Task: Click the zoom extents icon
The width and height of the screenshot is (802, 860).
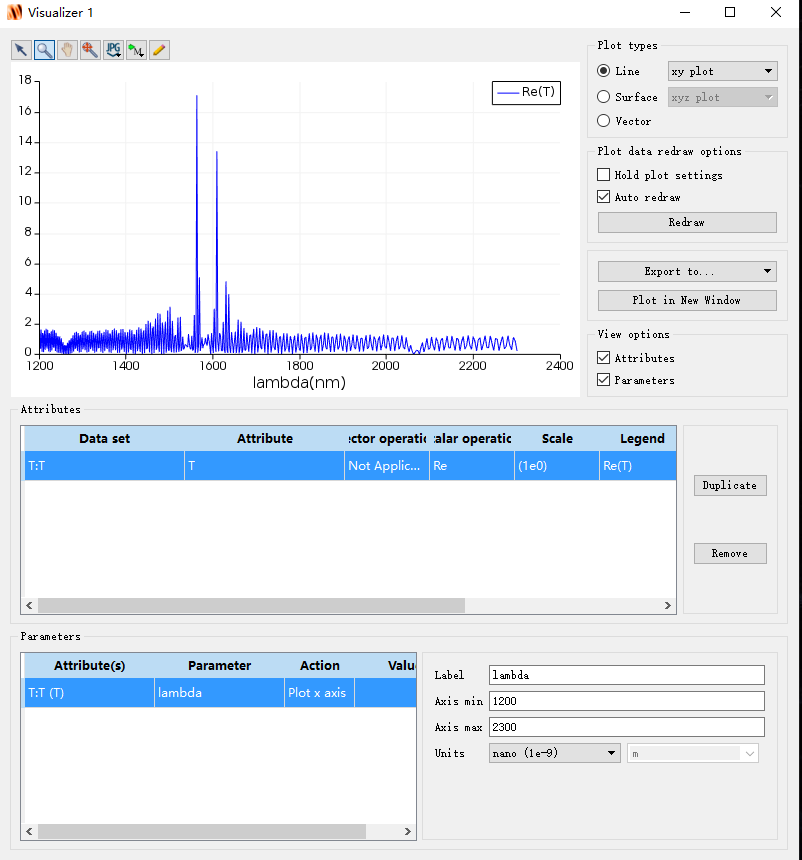Action: pyautogui.click(x=90, y=50)
